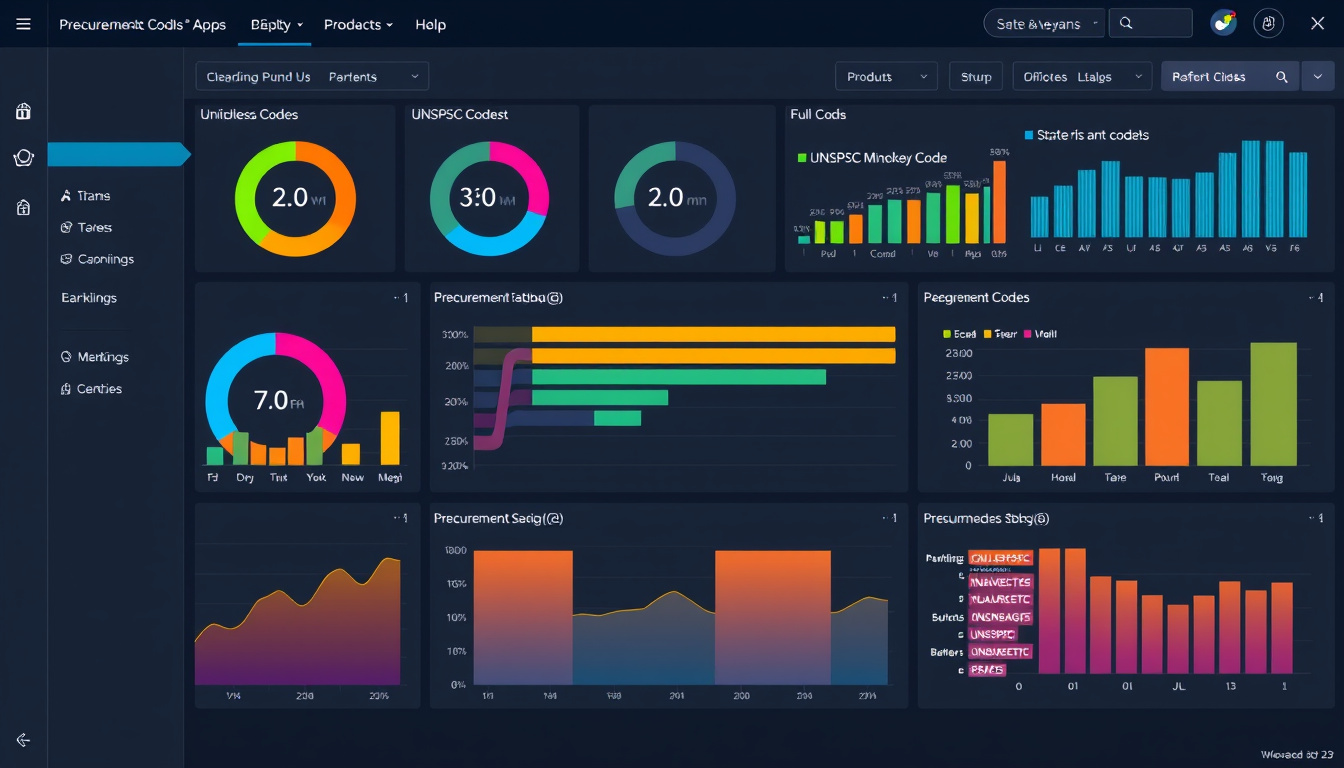The height and width of the screenshot is (768, 1344).
Task: Open the hamburger menu in the top-left corner
Action: pyautogui.click(x=23, y=24)
